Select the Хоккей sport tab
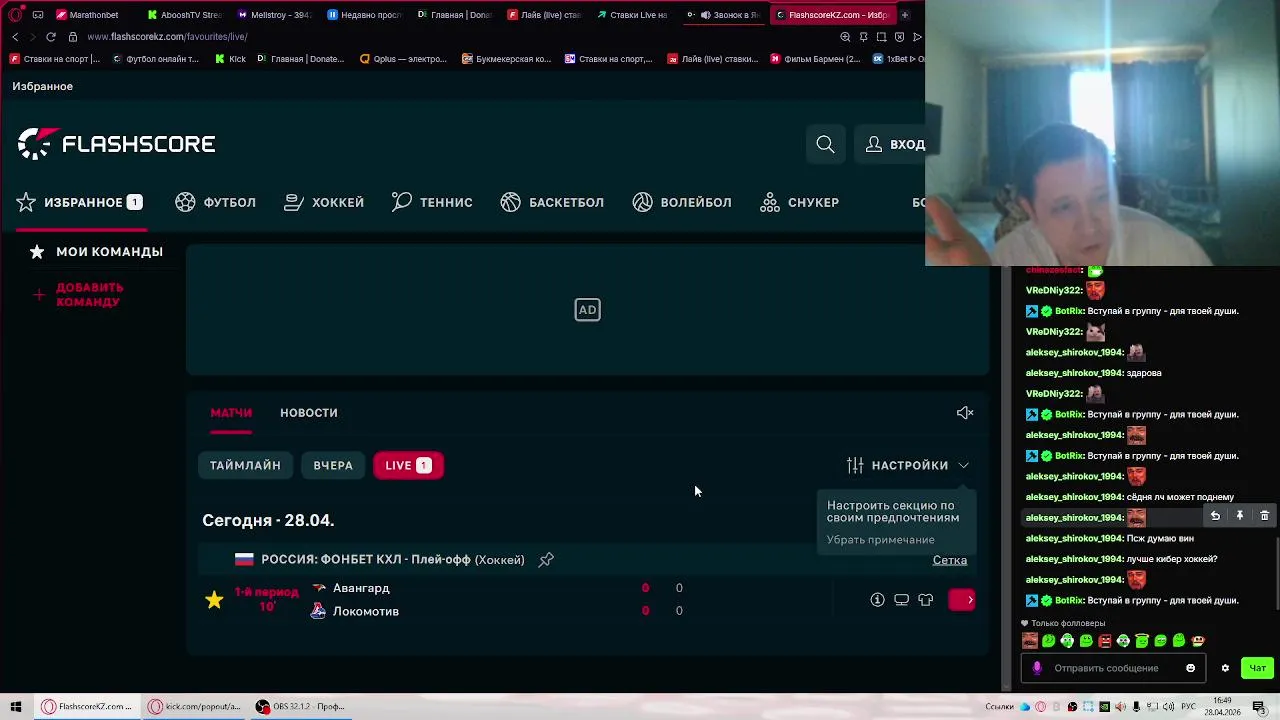 [324, 202]
